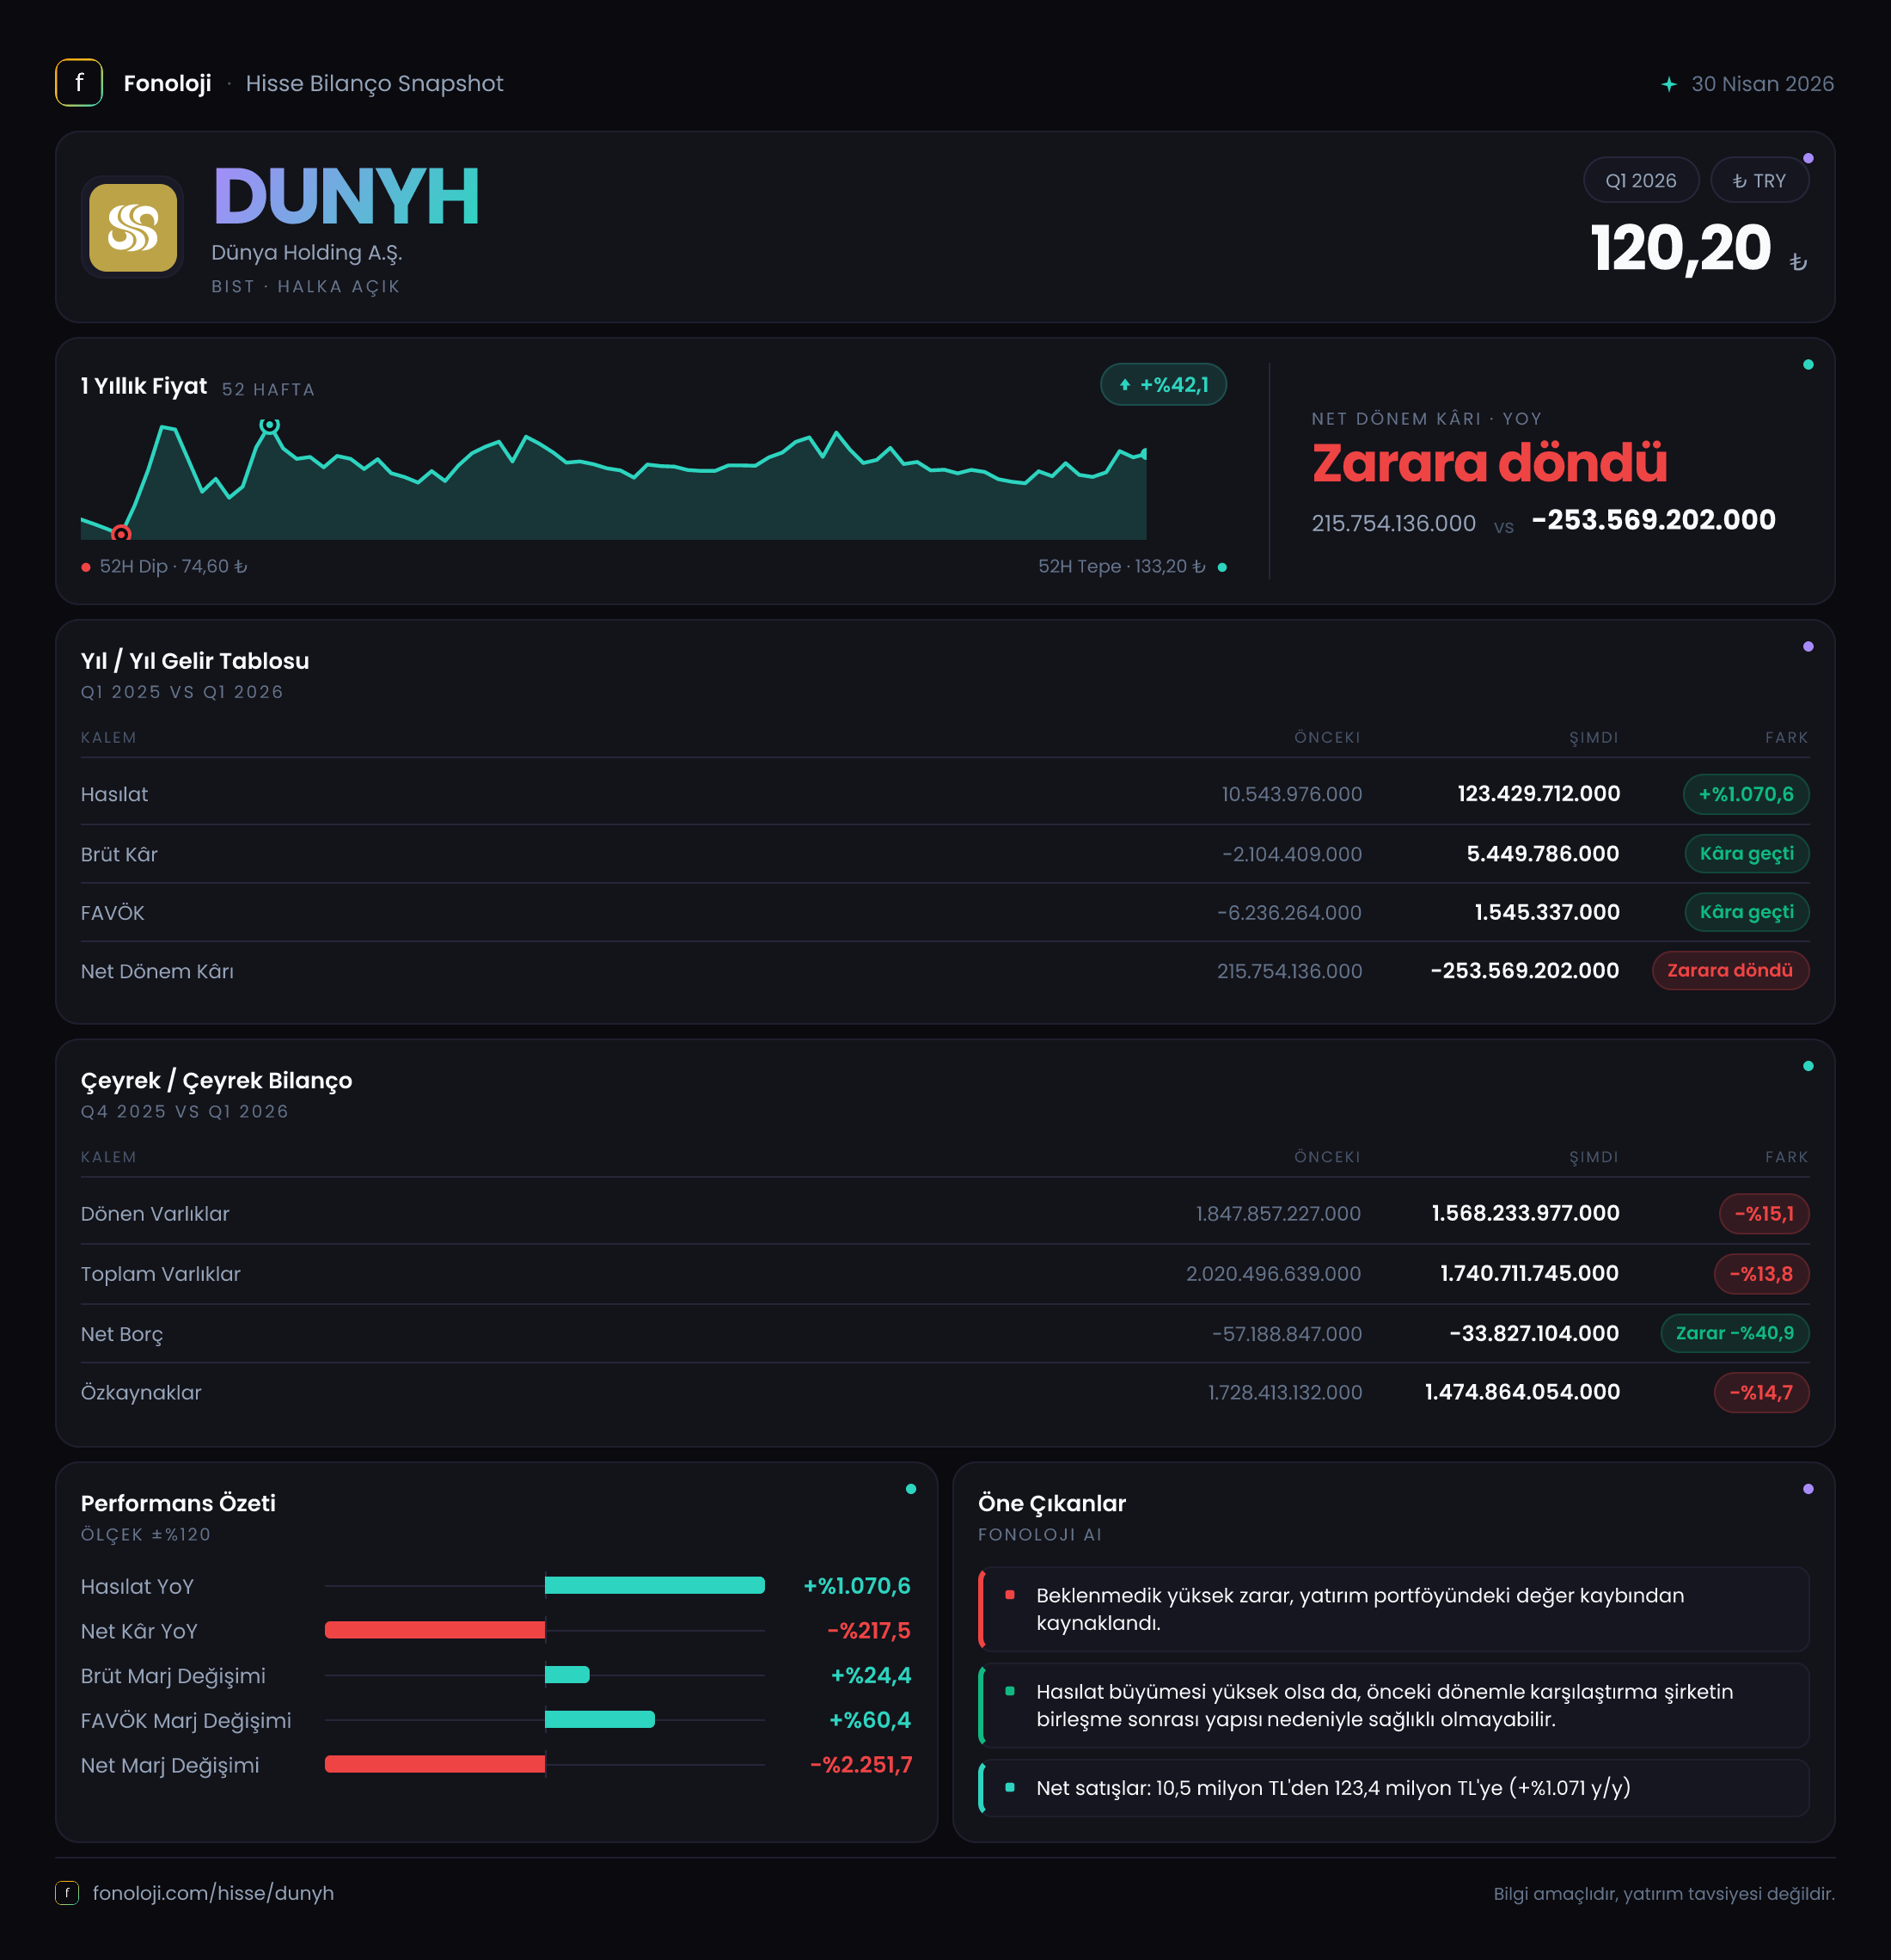Click the Net Marj Değişimi red bar

(435, 1764)
